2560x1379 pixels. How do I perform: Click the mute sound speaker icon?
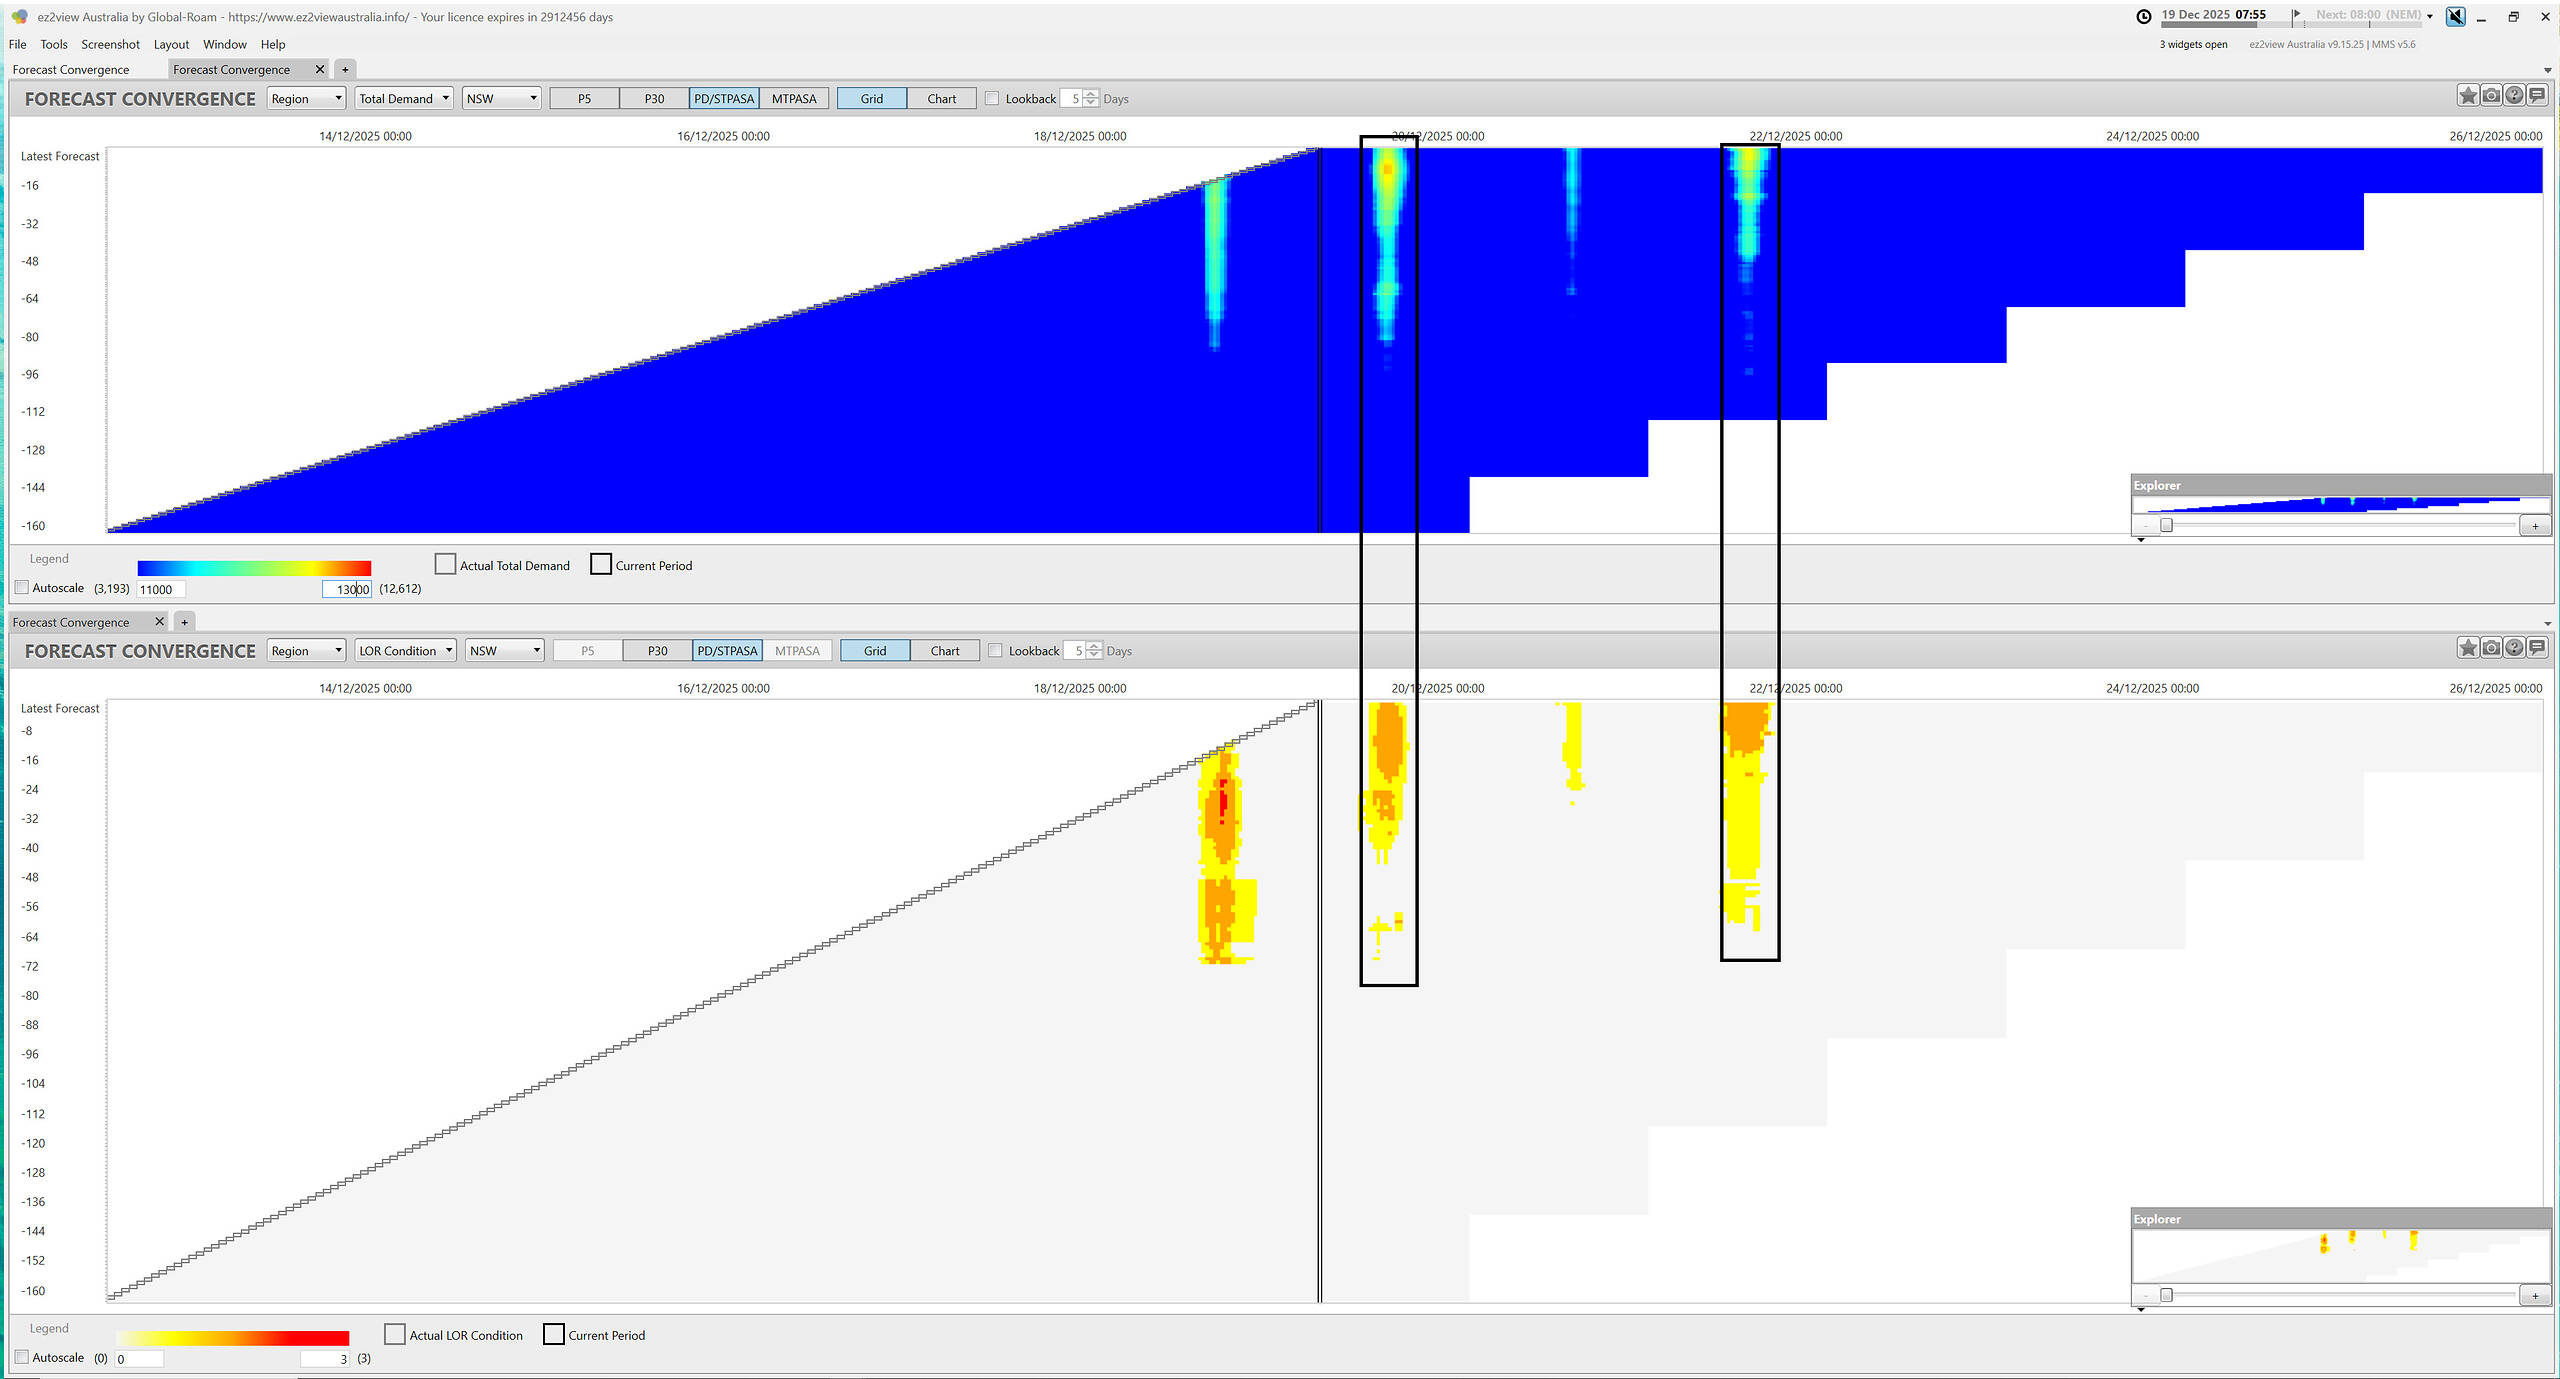2455,16
